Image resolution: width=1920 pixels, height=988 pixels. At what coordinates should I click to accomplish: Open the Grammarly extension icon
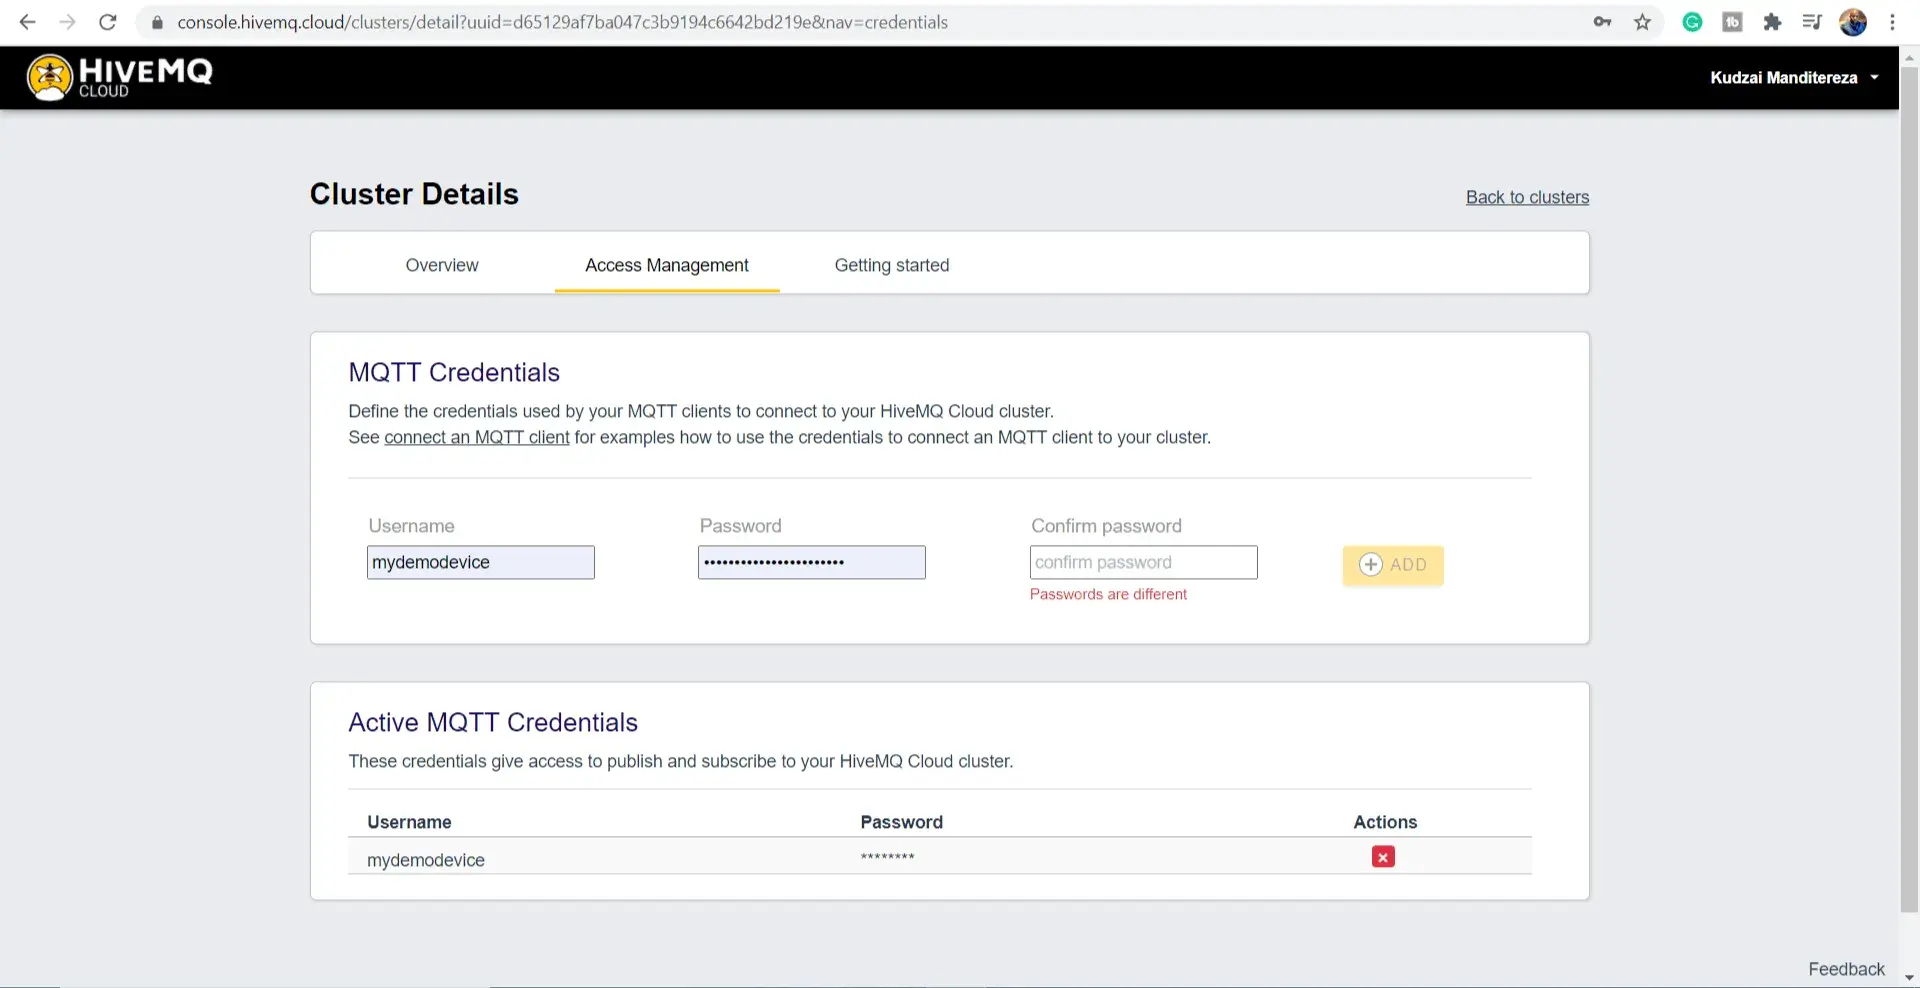(x=1692, y=22)
